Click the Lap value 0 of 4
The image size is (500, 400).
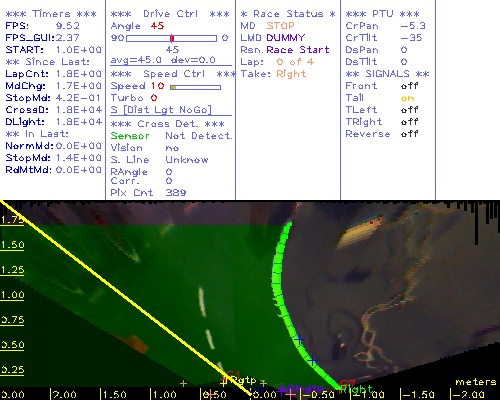point(295,62)
